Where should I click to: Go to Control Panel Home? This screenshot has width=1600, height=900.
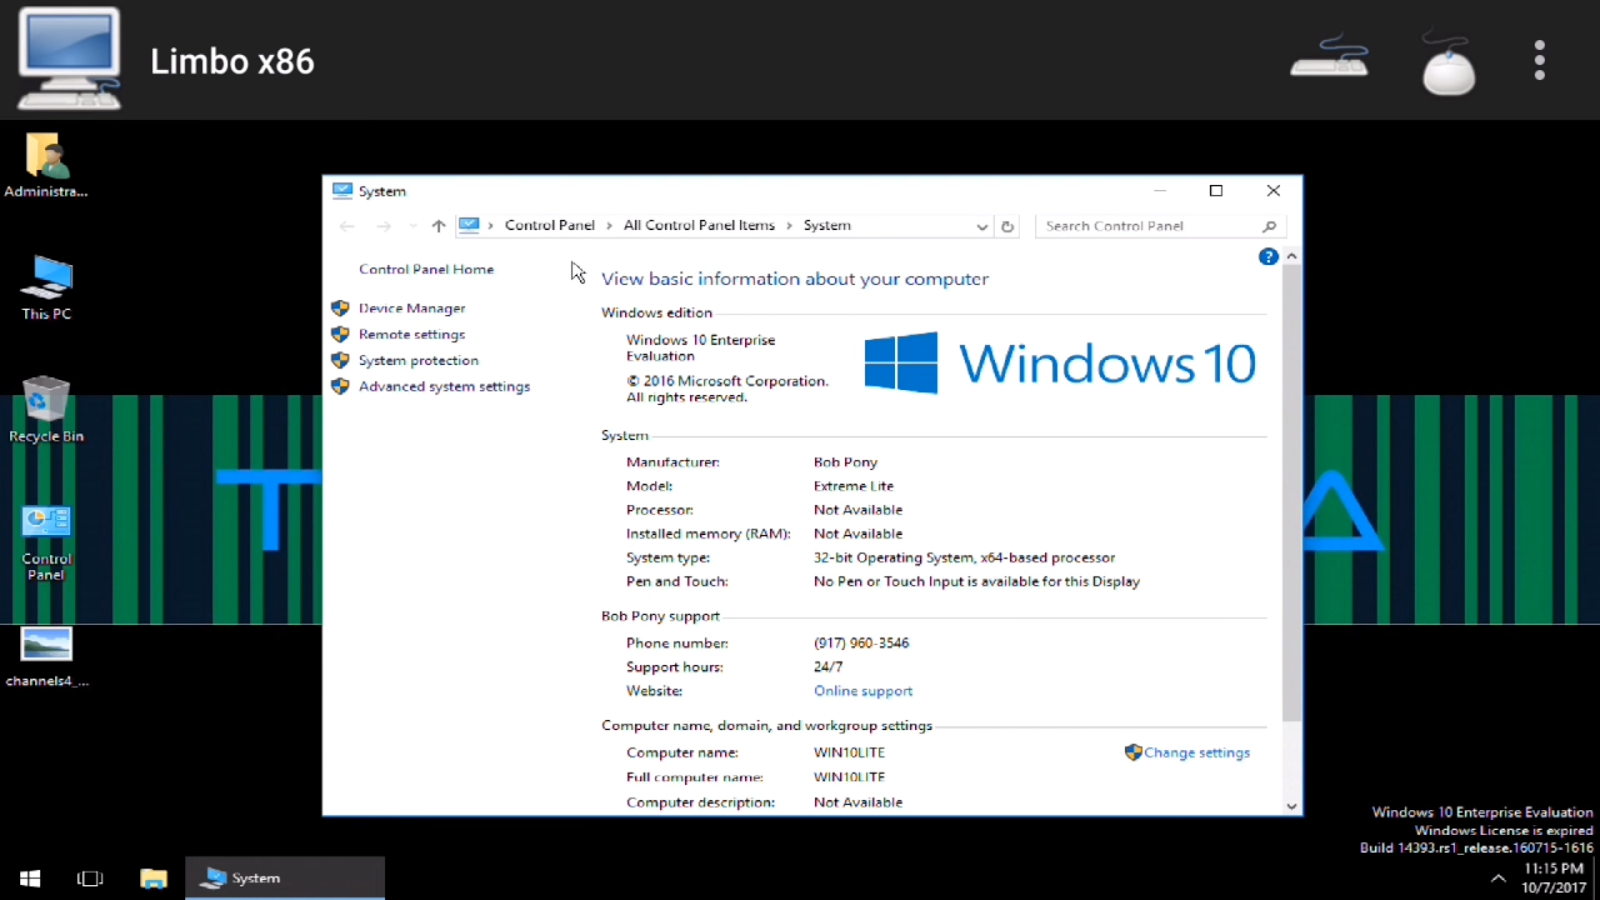pyautogui.click(x=426, y=269)
